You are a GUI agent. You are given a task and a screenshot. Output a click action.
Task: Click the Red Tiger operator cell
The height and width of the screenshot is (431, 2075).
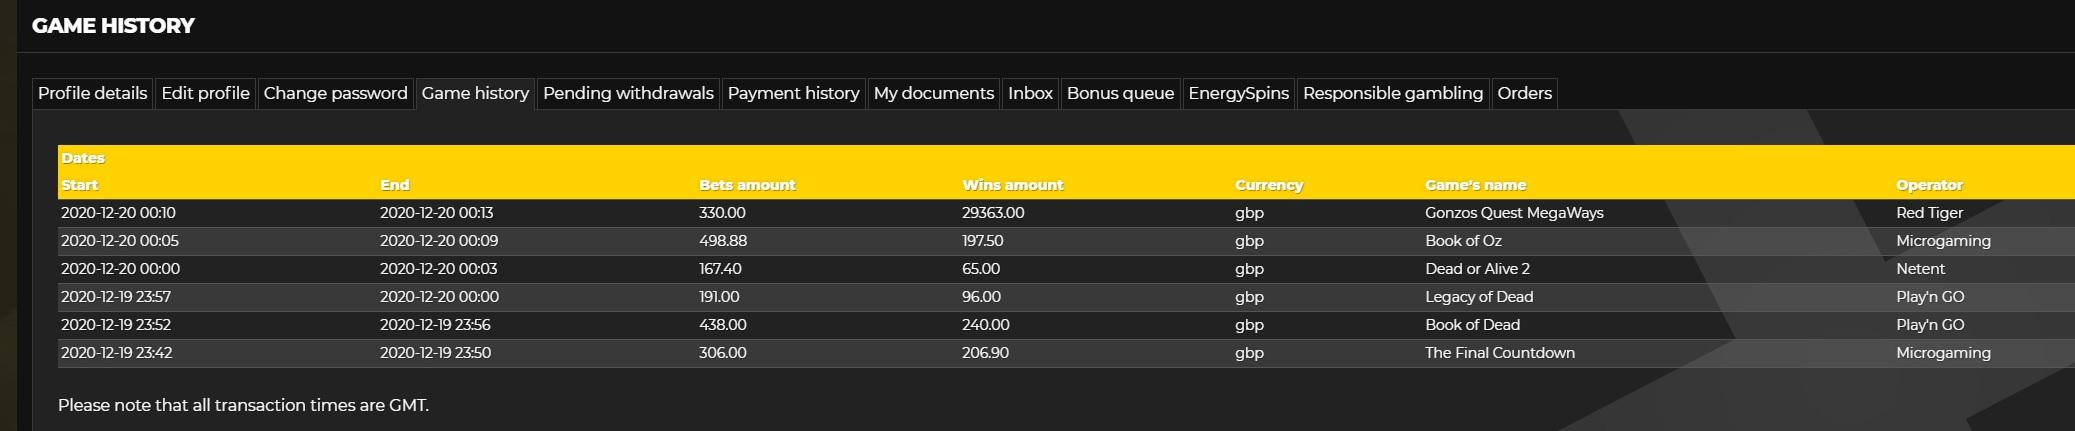click(1929, 213)
